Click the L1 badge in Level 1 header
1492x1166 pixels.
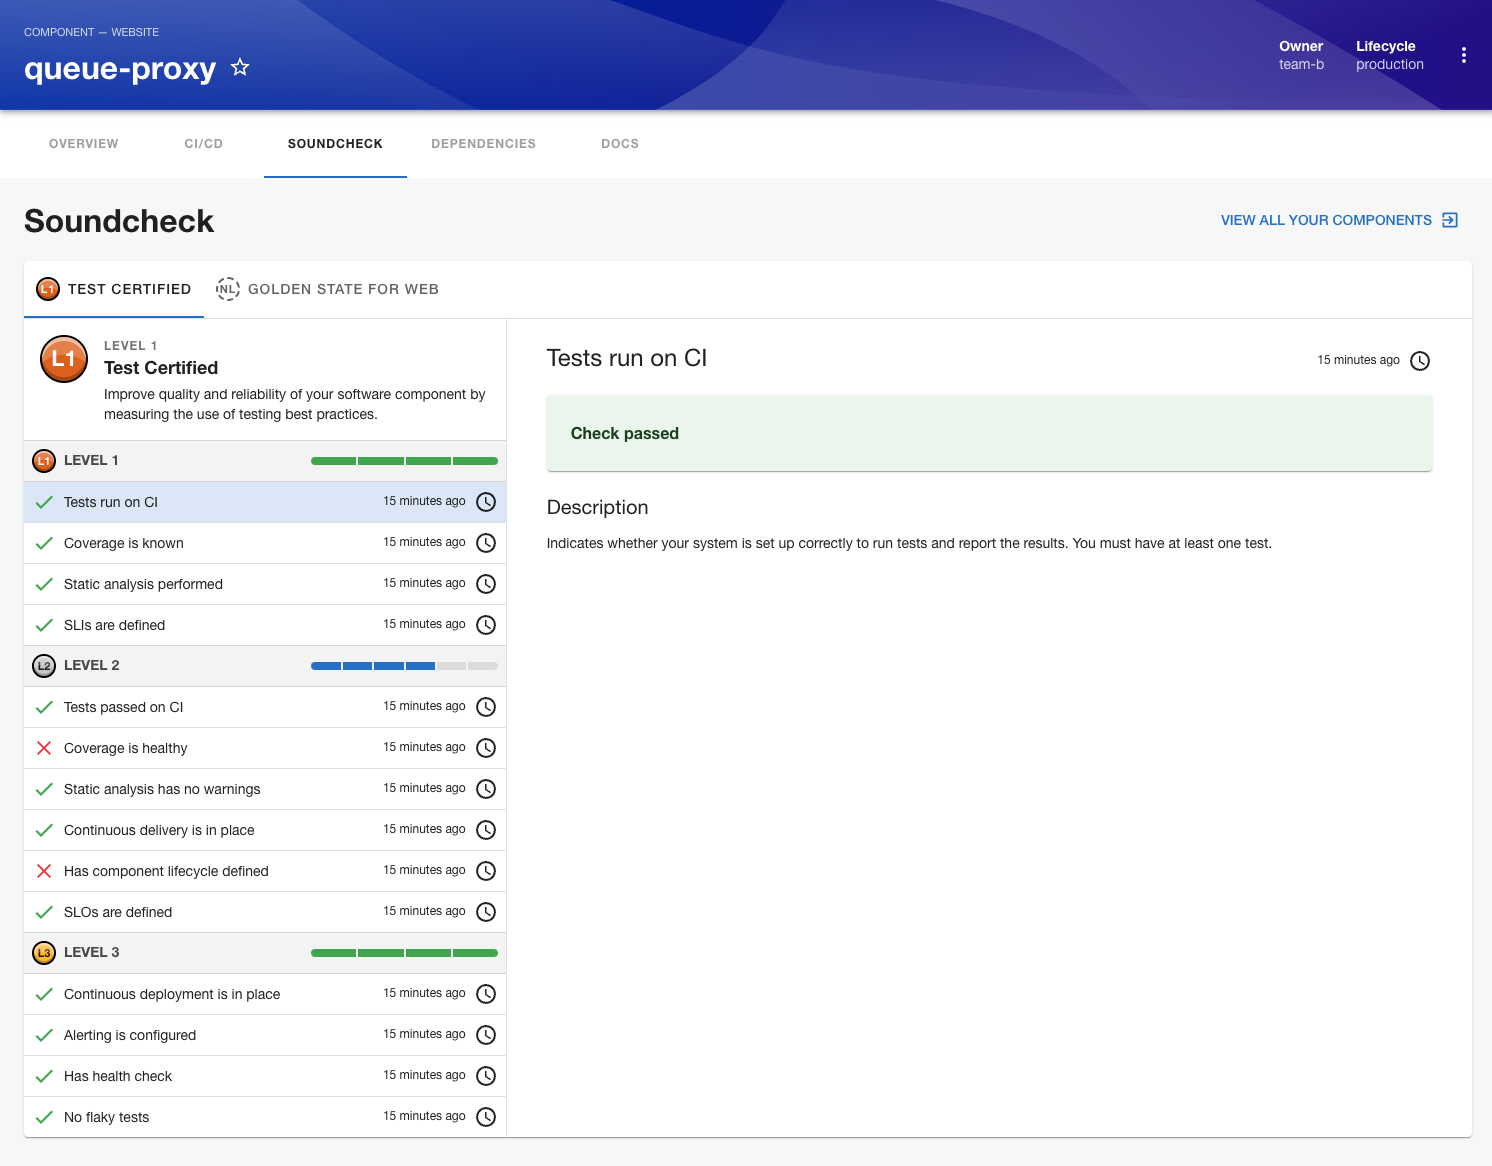pyautogui.click(x=44, y=461)
